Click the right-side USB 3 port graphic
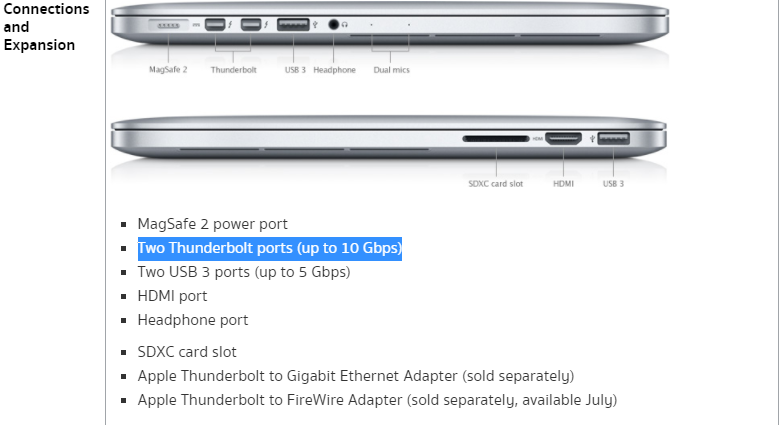 point(614,138)
